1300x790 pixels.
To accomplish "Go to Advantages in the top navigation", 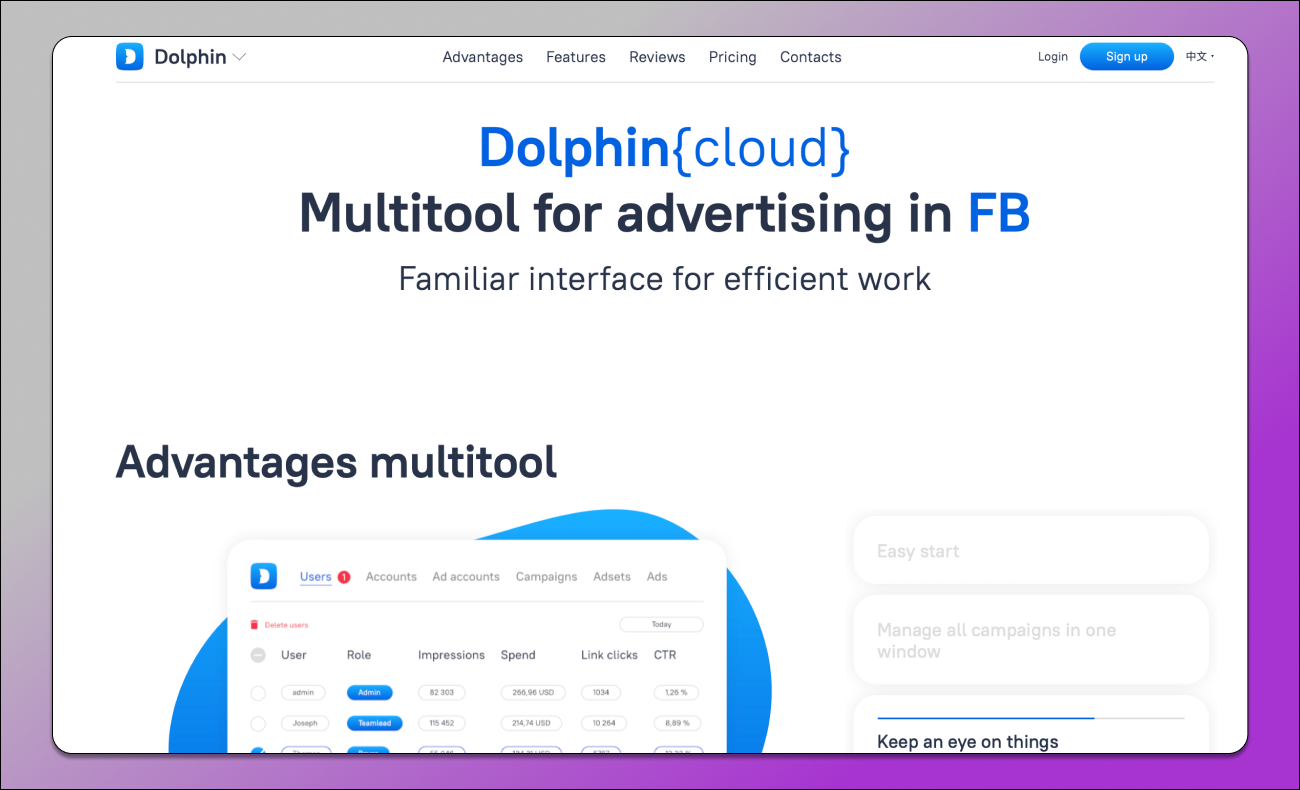I will tap(483, 57).
